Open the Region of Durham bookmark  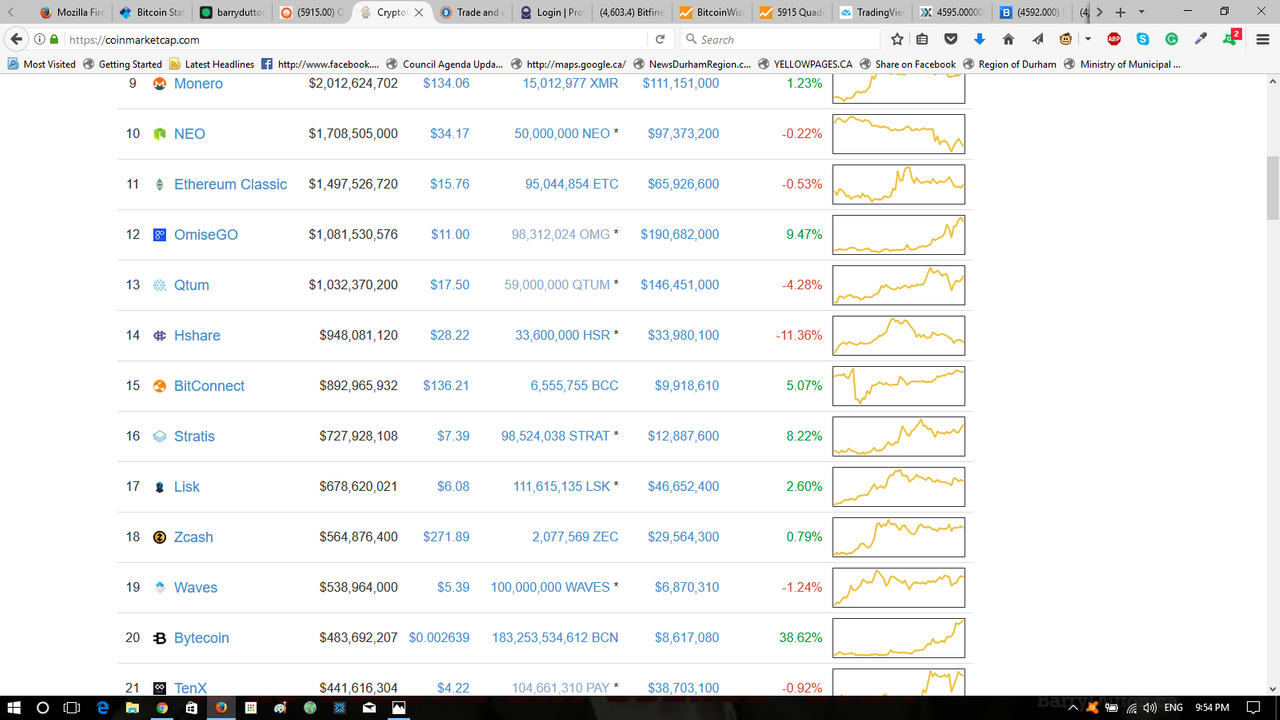pos(1008,64)
